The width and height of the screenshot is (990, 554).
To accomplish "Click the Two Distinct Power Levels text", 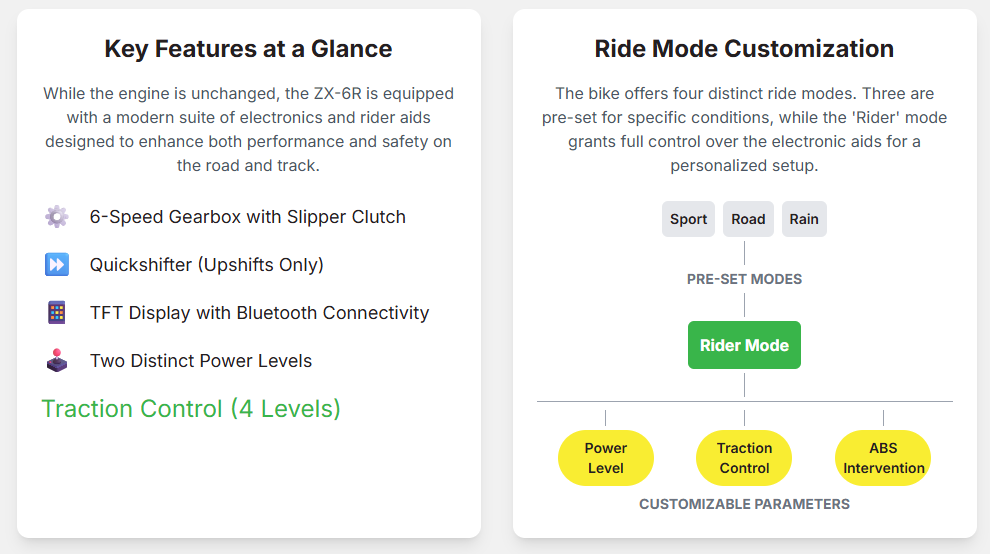I will (x=201, y=361).
